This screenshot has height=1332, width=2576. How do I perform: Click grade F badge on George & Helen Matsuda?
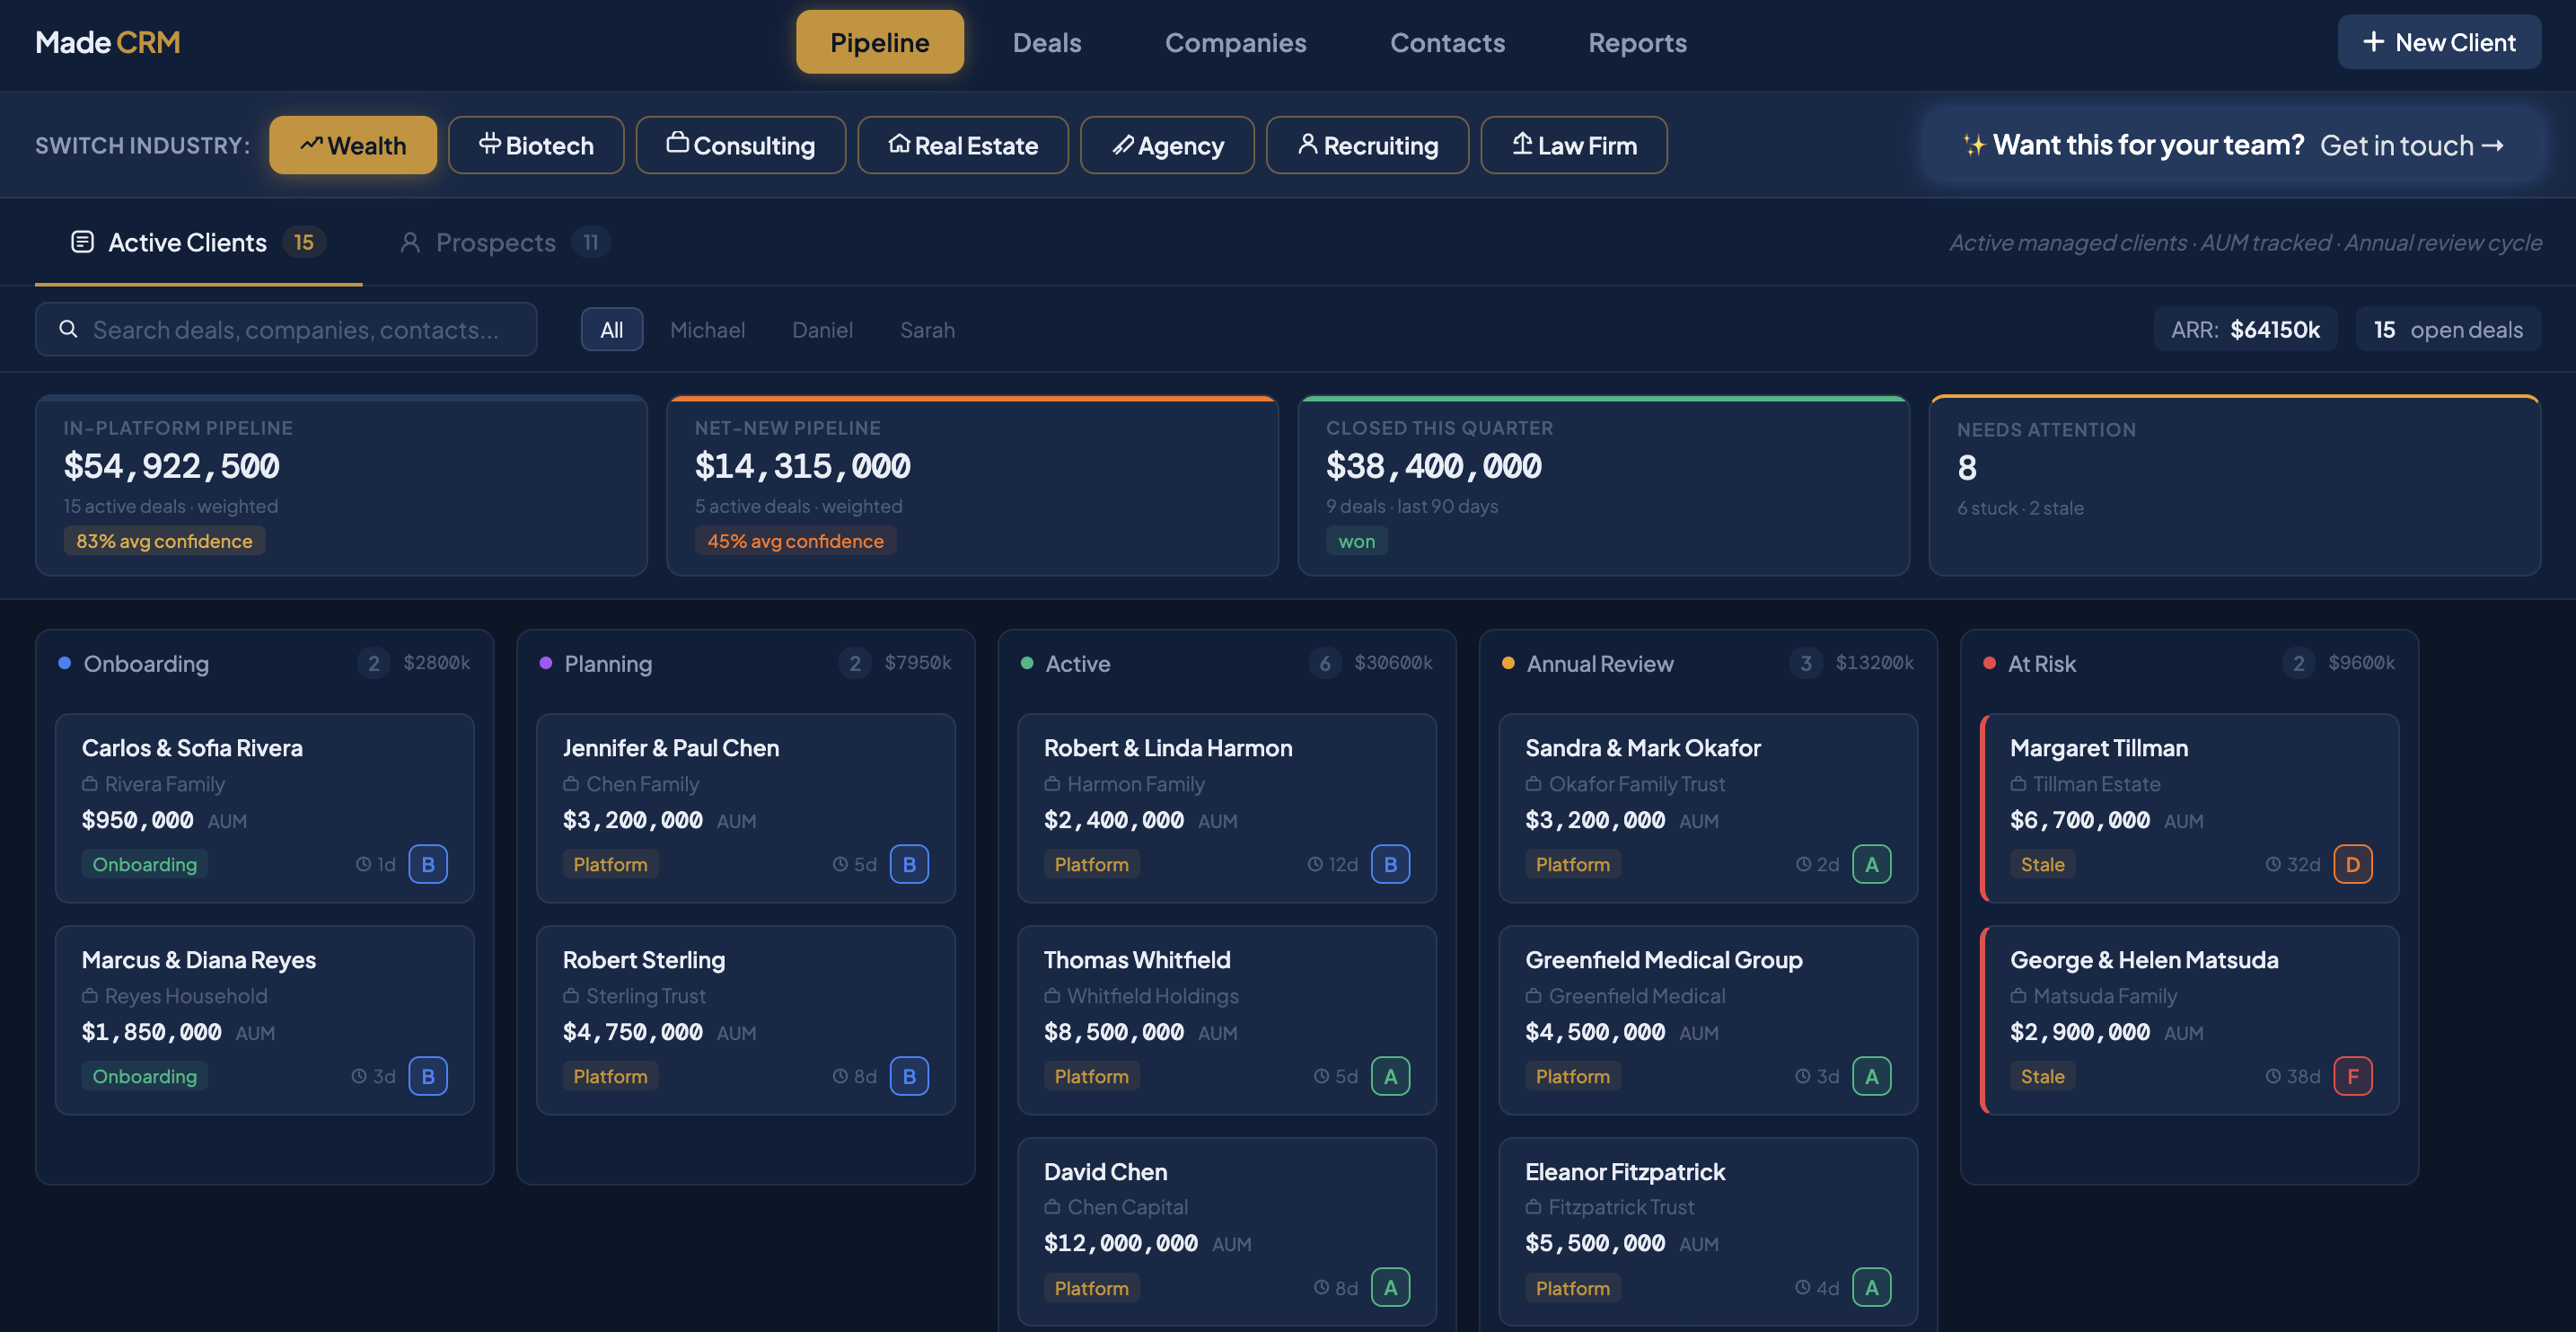(2352, 1076)
